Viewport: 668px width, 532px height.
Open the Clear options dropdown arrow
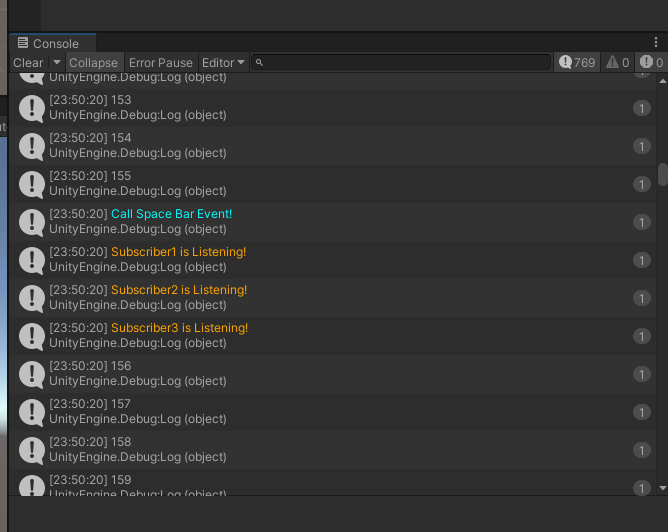click(57, 63)
